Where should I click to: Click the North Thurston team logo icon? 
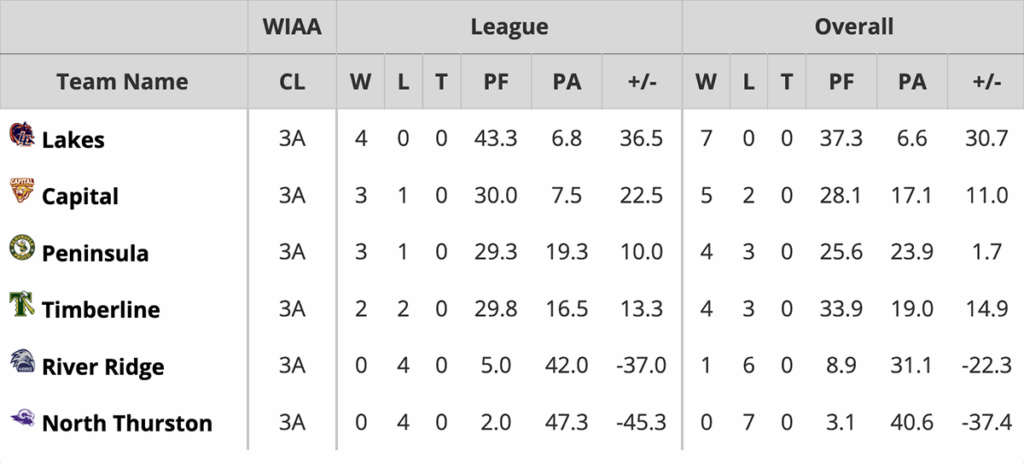point(22,418)
